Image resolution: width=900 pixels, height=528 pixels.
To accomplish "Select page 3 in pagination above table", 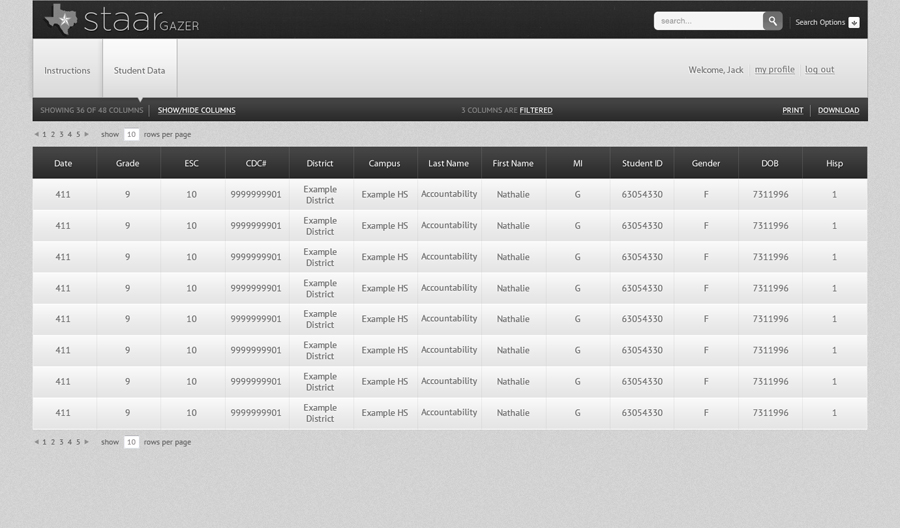I will coord(61,134).
